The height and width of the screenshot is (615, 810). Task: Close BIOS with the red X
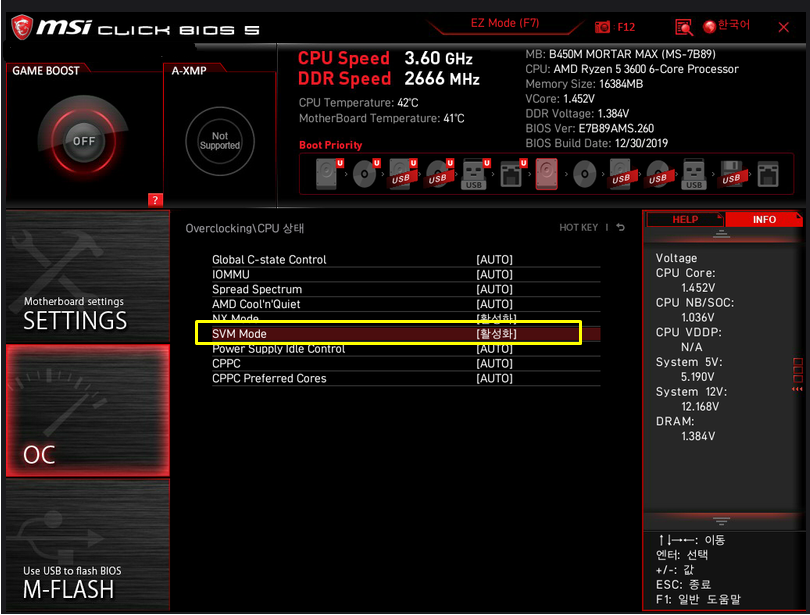783,27
